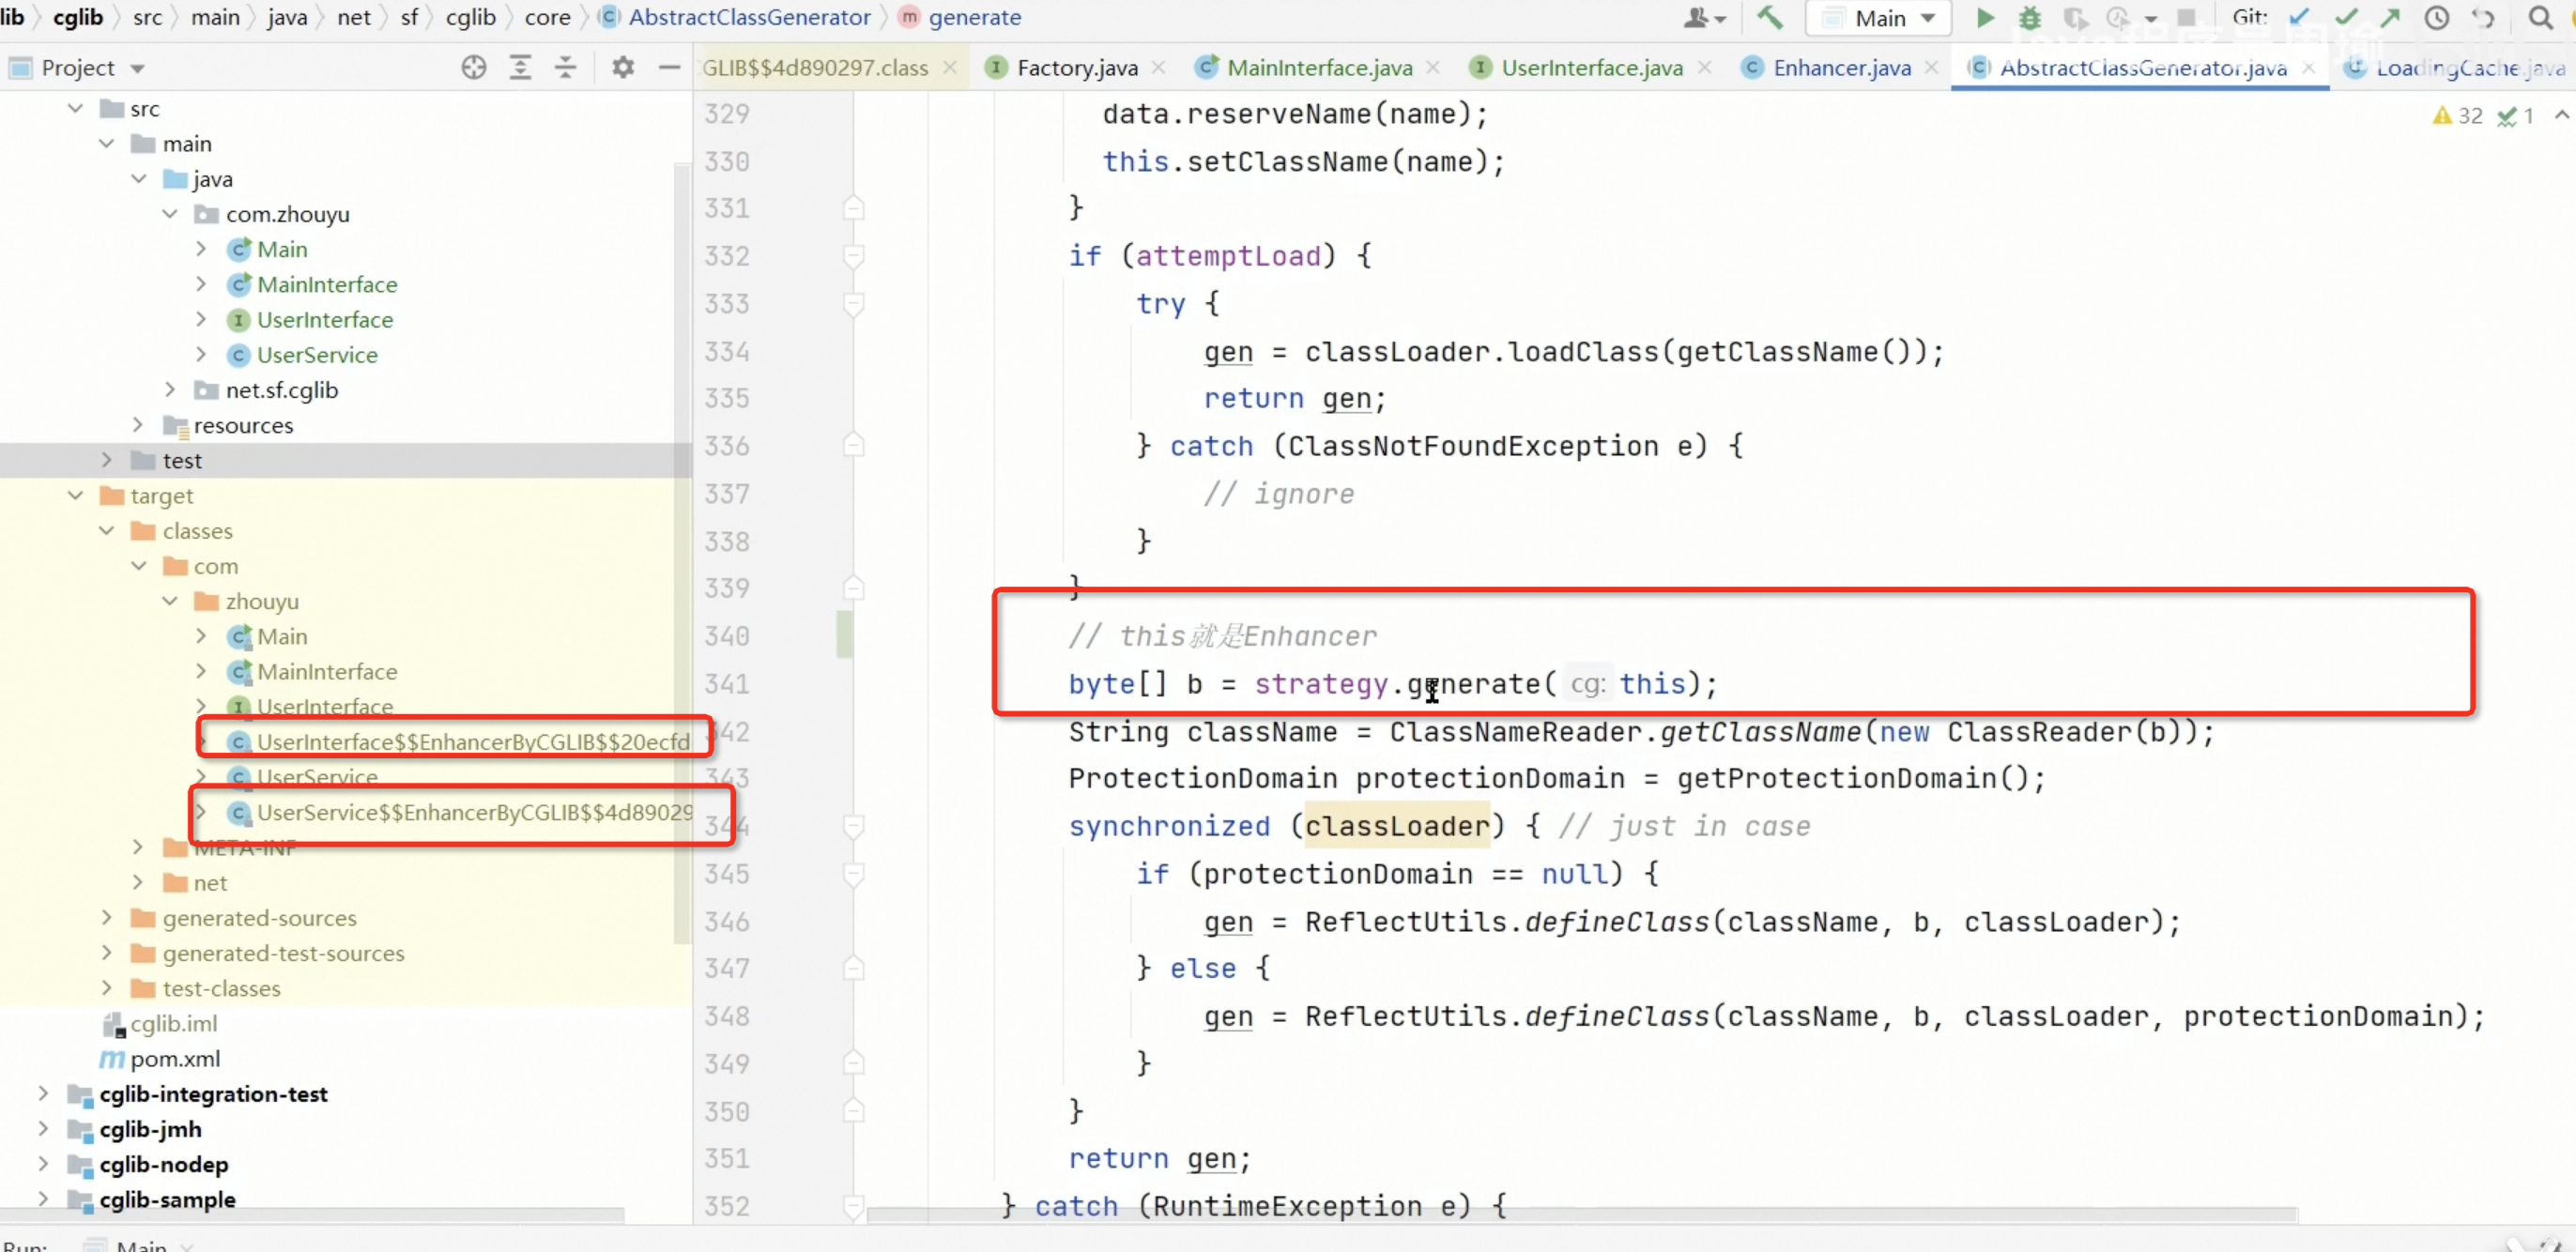Close the AbstractClassGenerator.java tab

tap(2308, 67)
